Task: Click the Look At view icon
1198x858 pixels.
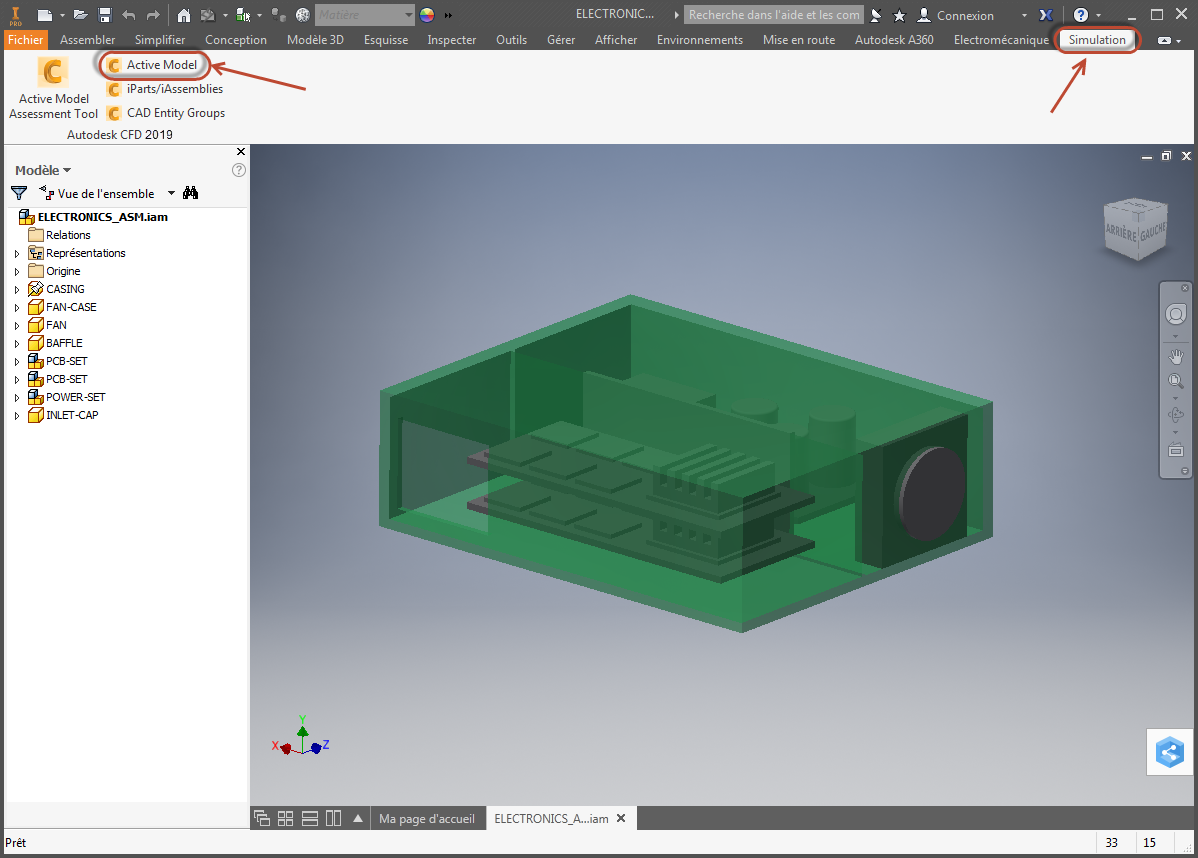Action: [1175, 450]
